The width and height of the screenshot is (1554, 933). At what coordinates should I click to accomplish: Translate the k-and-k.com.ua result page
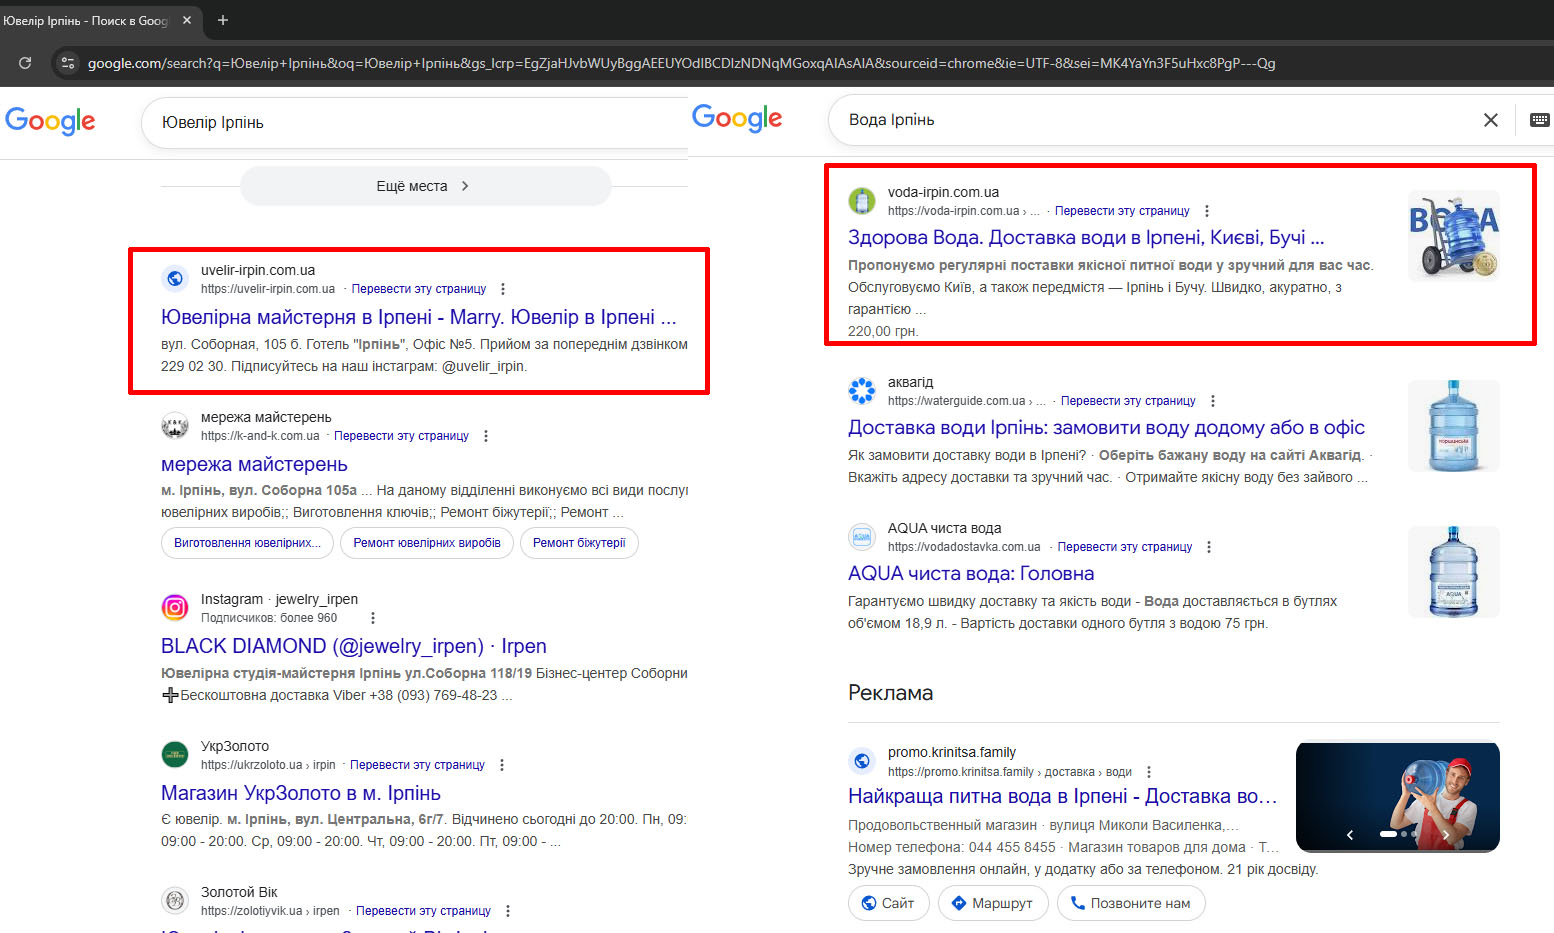[x=401, y=436]
